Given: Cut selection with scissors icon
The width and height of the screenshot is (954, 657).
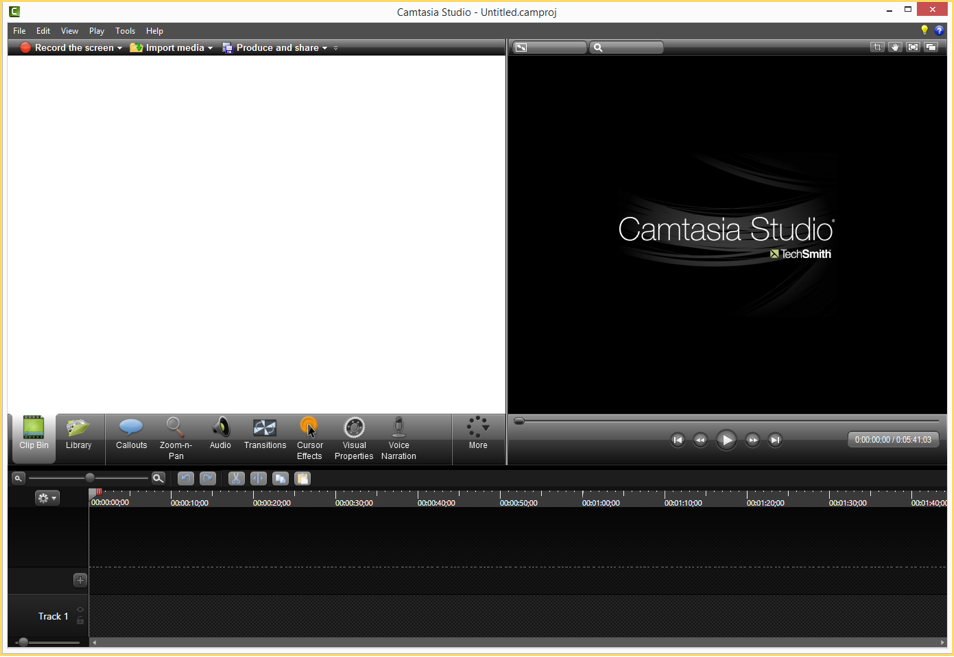Looking at the screenshot, I should click(236, 479).
